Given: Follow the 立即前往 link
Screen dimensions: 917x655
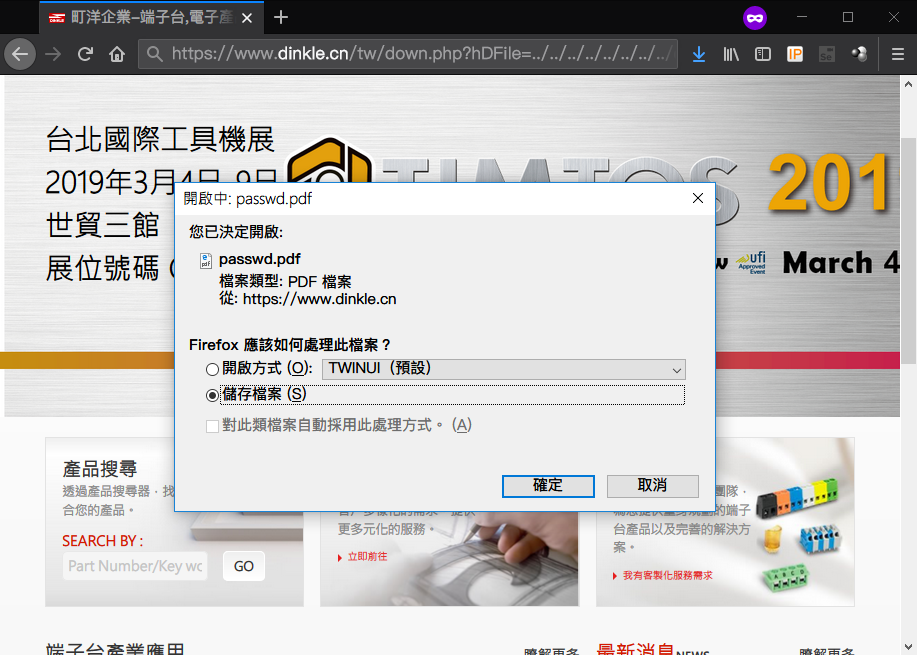Looking at the screenshot, I should [x=367, y=557].
